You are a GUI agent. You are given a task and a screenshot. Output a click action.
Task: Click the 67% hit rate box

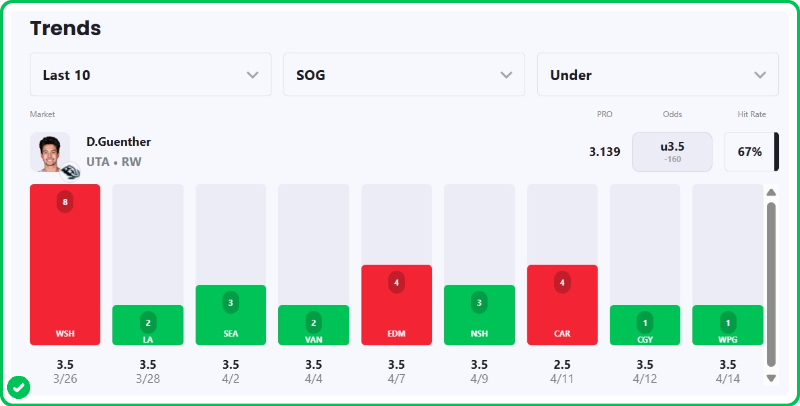tap(750, 152)
